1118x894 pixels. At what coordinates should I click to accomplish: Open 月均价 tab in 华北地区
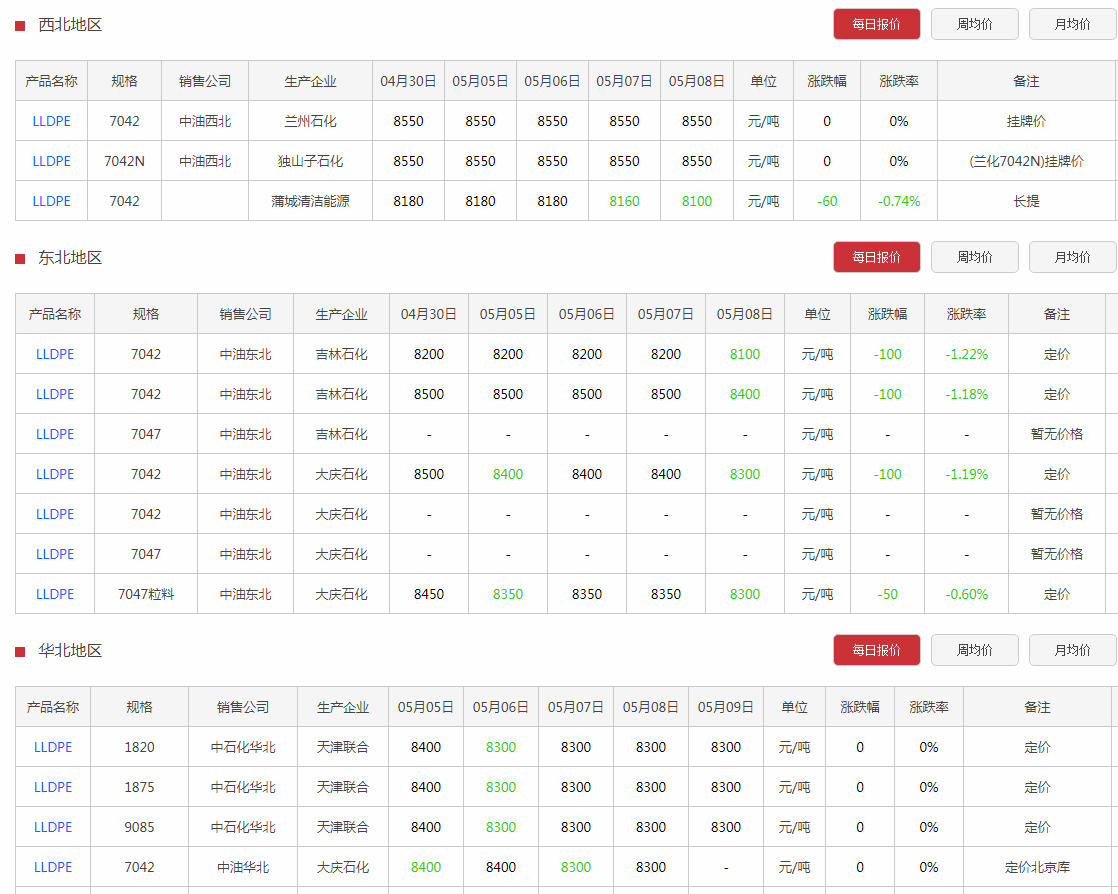[x=1072, y=650]
